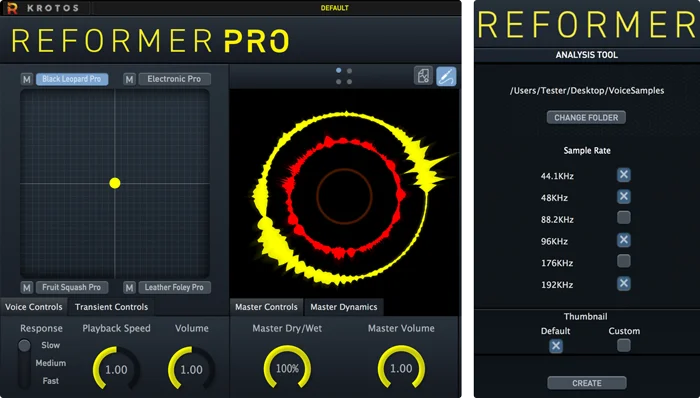
Task: Select the draw pen tool icon
Action: coord(446,76)
